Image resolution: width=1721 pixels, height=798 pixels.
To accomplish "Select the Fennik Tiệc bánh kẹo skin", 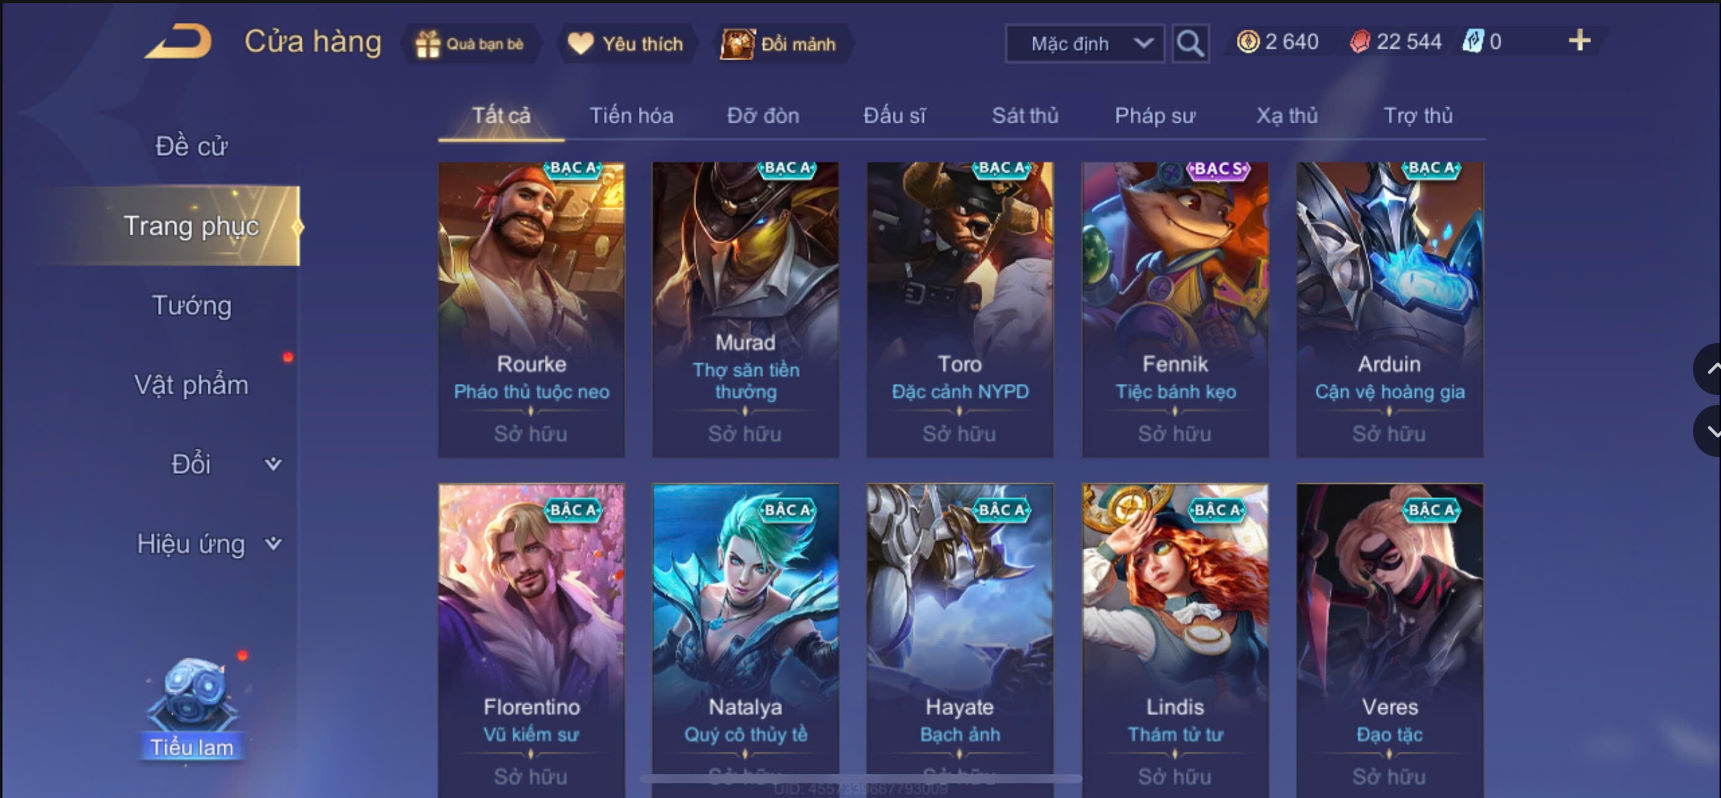I will click(1175, 310).
